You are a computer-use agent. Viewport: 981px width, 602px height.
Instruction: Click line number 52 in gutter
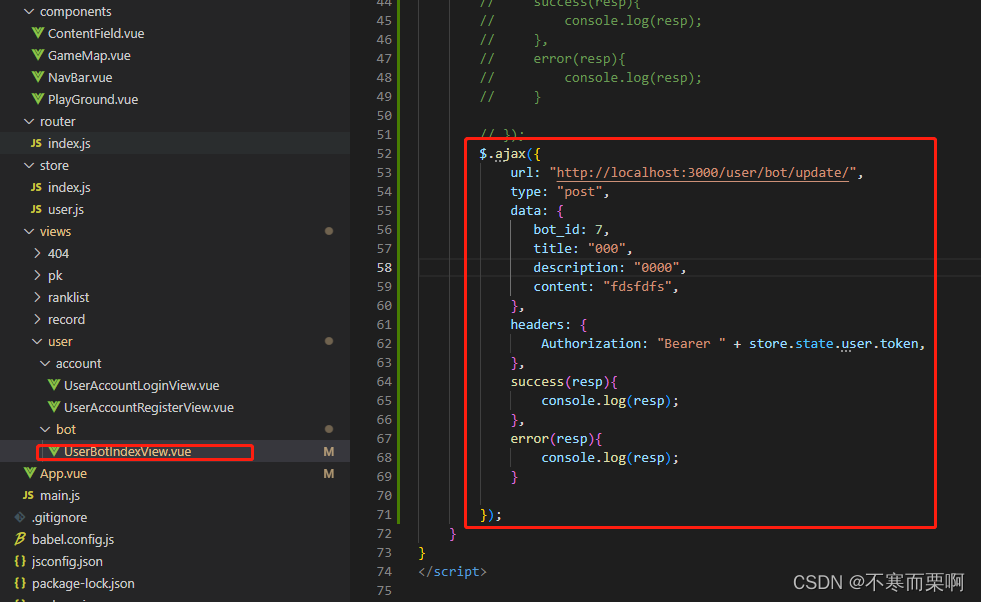click(384, 154)
